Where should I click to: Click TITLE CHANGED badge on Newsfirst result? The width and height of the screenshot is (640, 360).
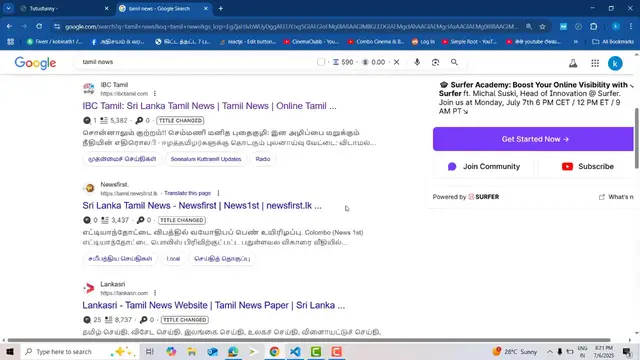[182, 220]
